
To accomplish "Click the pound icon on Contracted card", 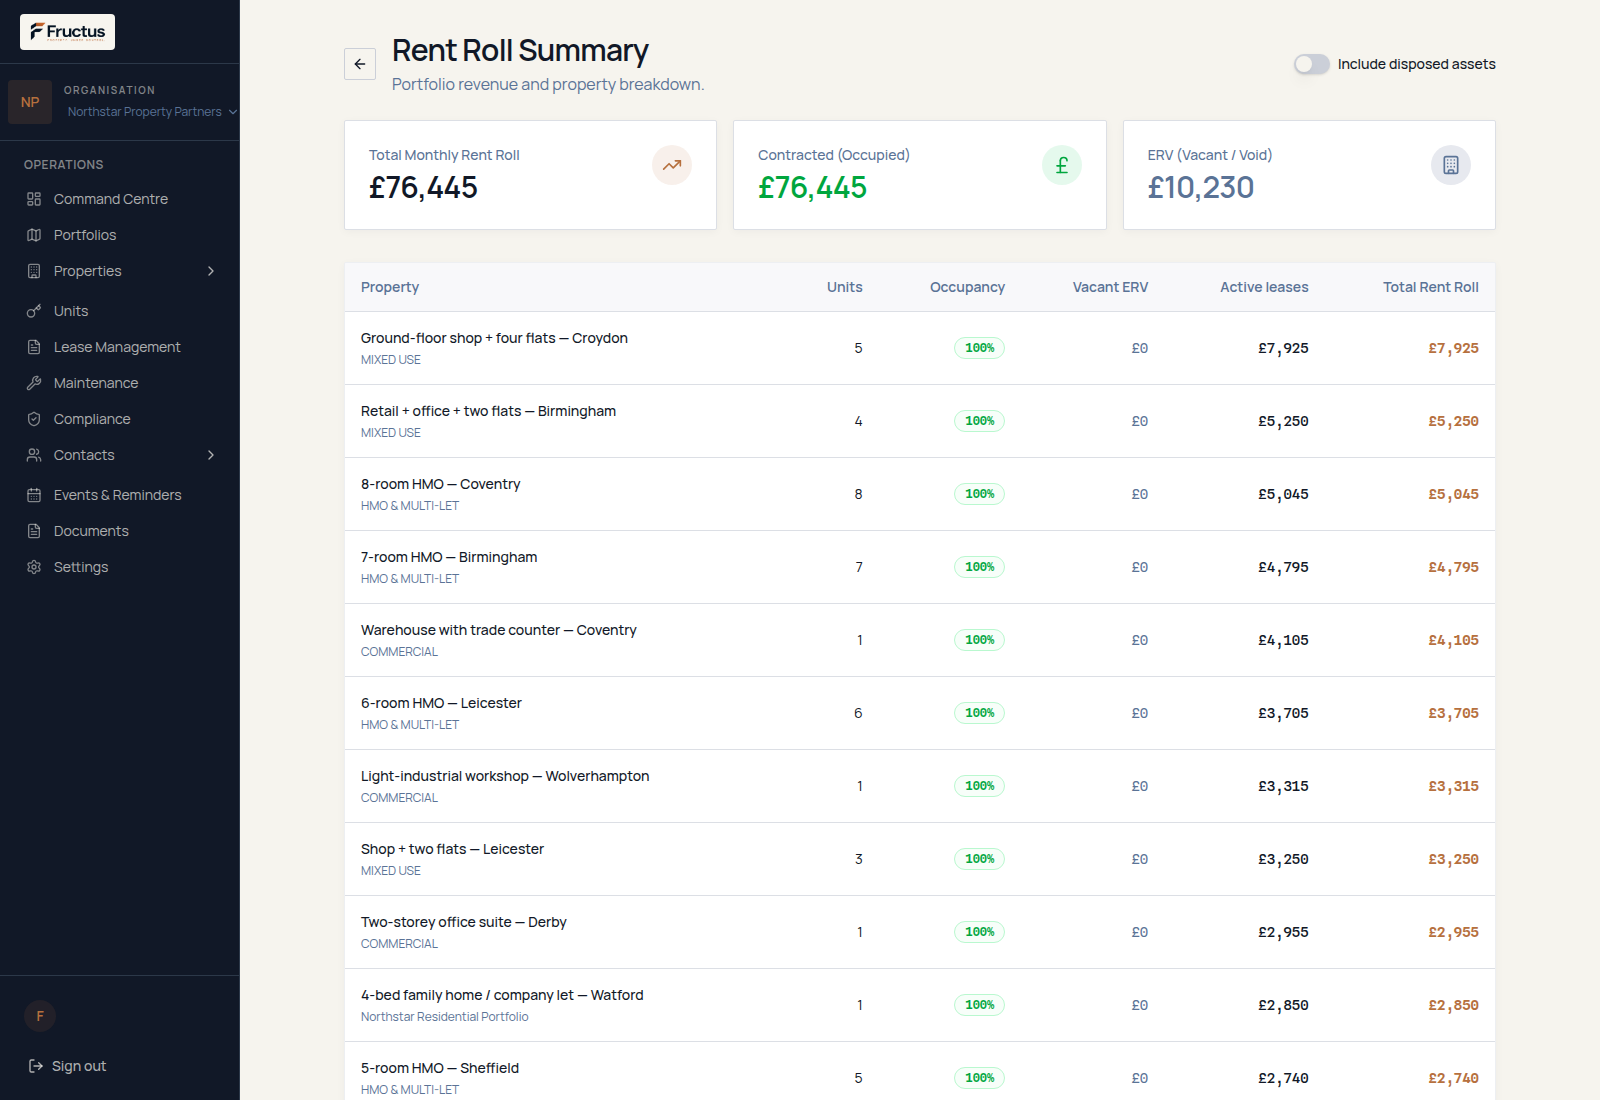I will coord(1062,165).
